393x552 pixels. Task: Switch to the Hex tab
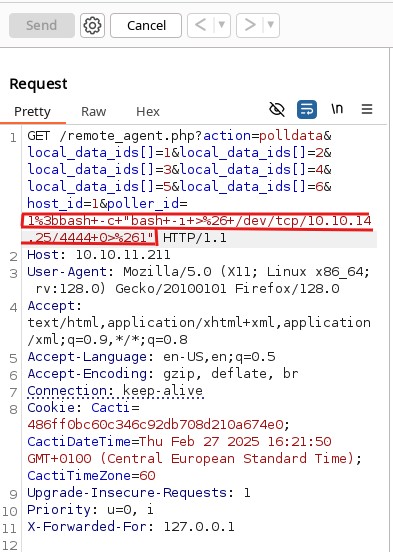coord(148,112)
